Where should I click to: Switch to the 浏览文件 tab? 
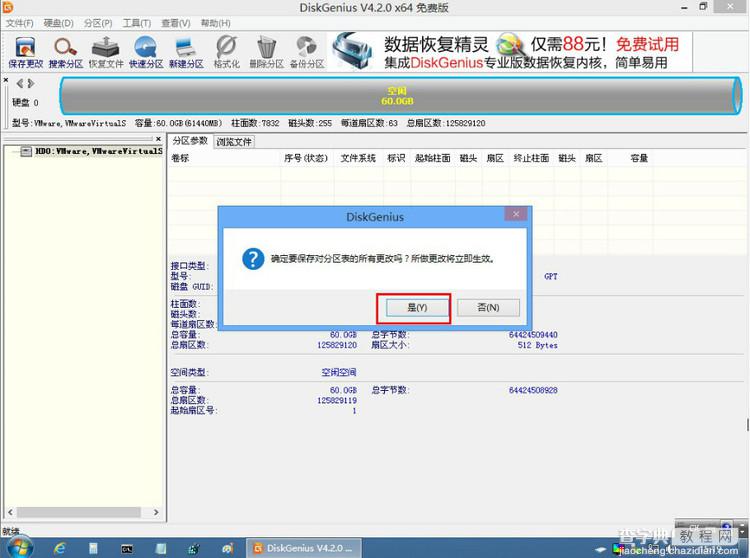point(233,142)
